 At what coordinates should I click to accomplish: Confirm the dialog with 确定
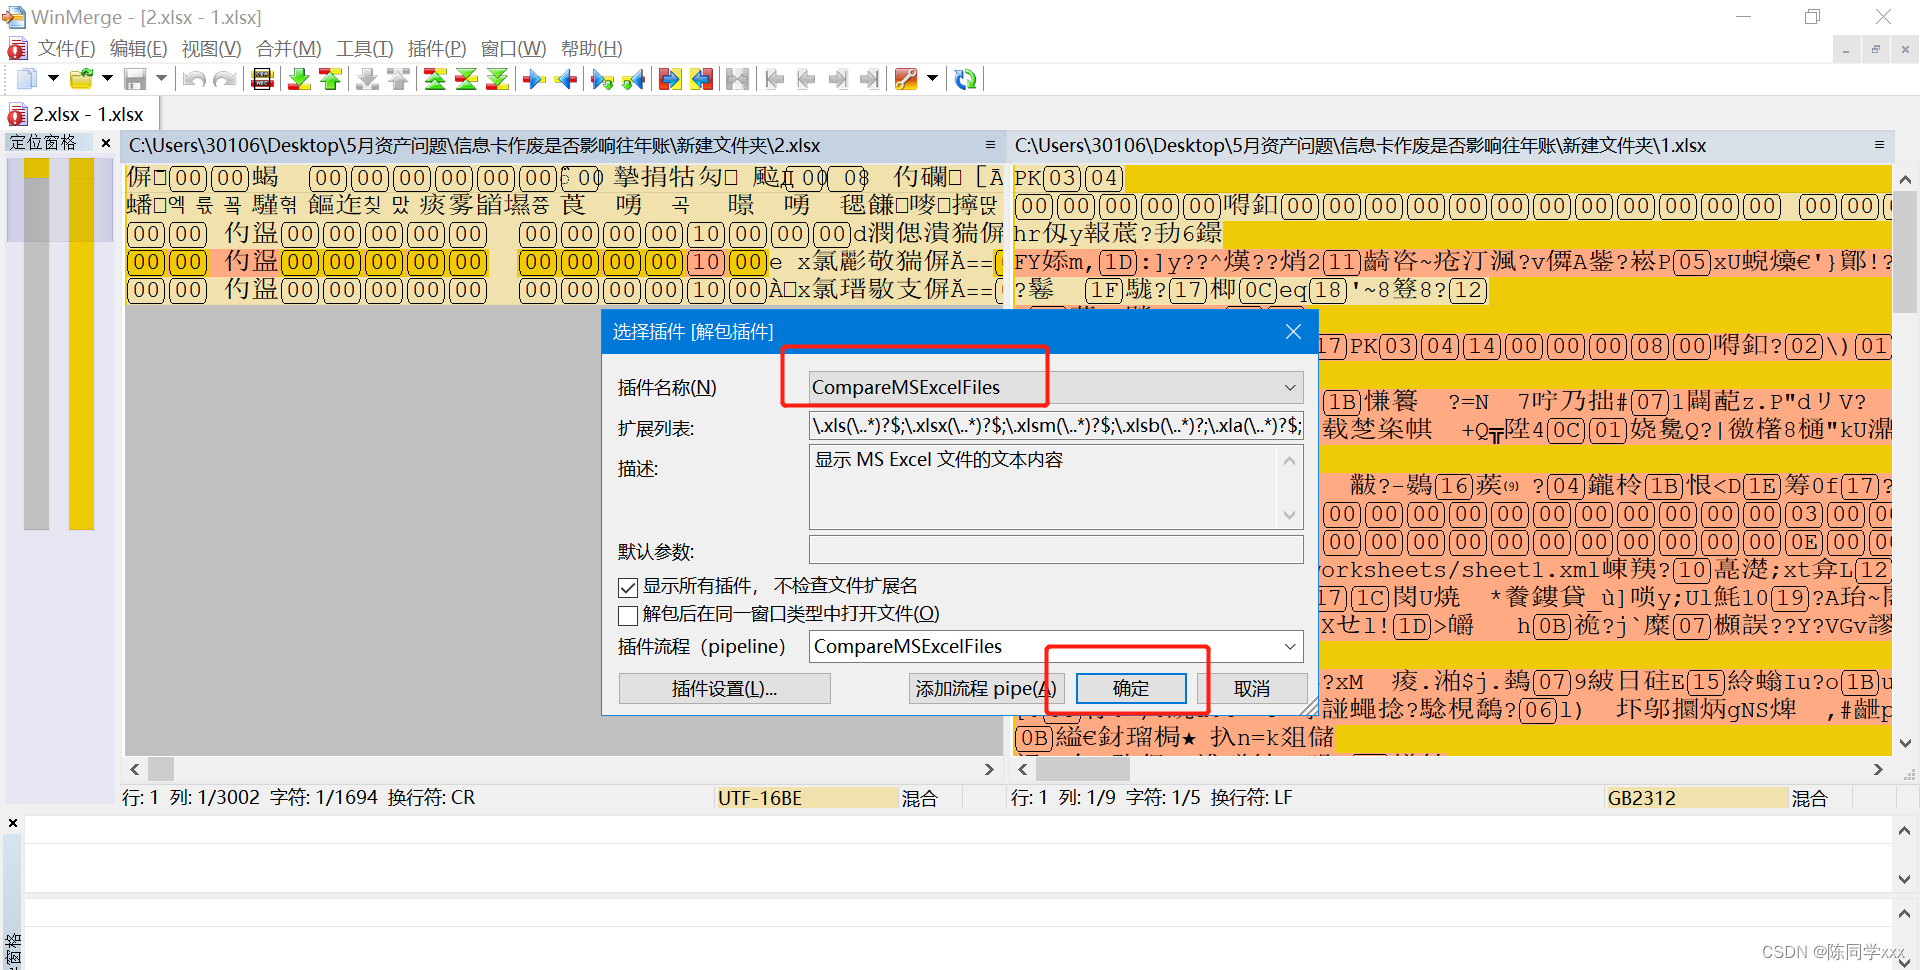tap(1131, 688)
